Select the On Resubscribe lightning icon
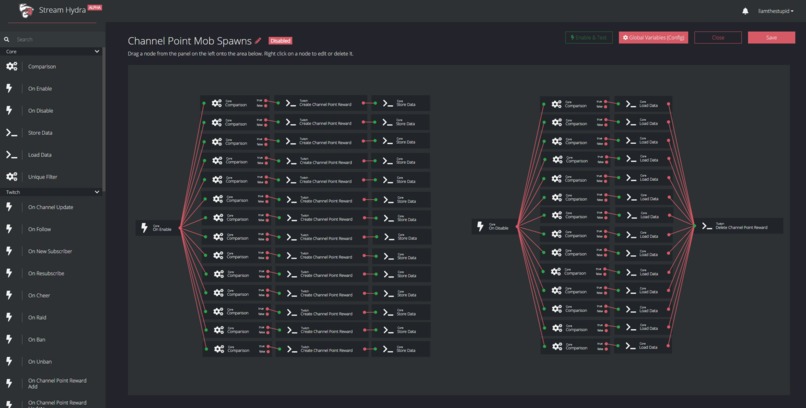The height and width of the screenshot is (408, 806). pyautogui.click(x=9, y=273)
